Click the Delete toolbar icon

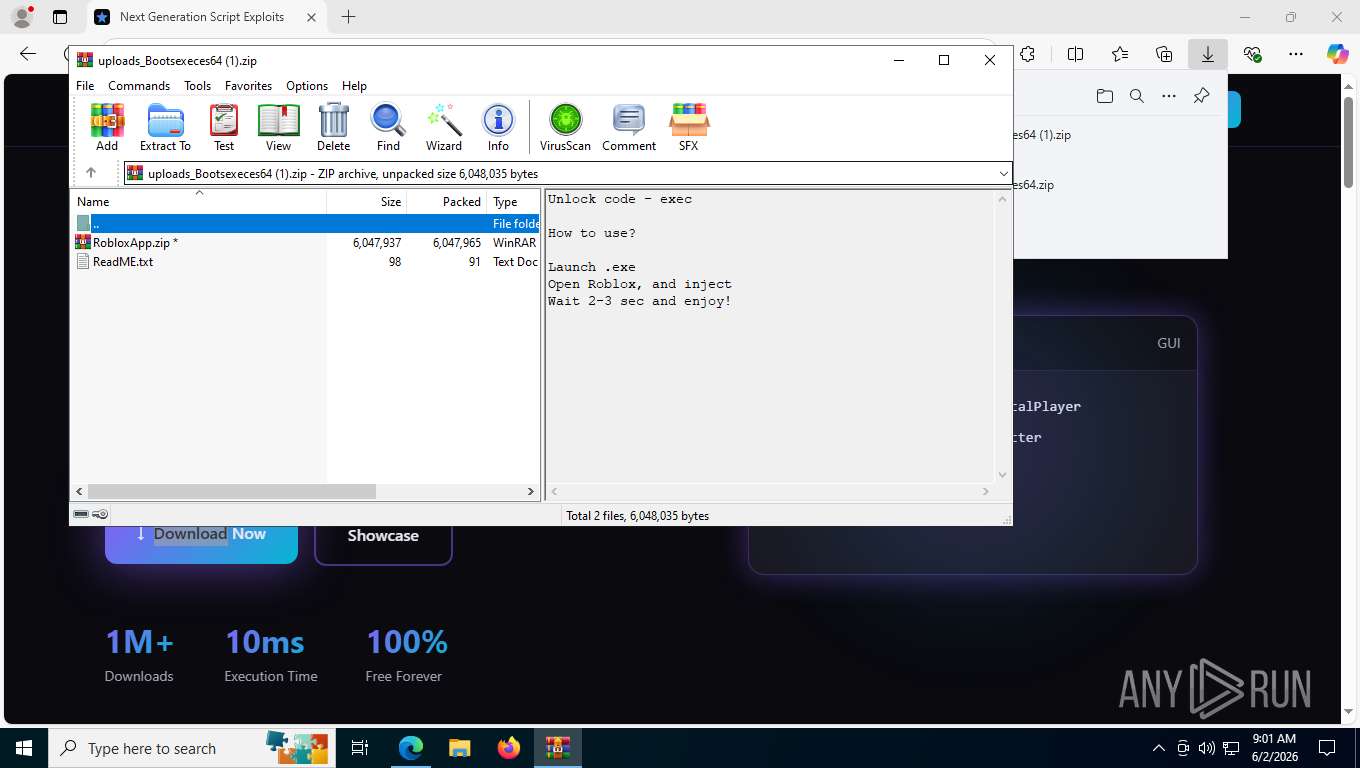click(333, 127)
